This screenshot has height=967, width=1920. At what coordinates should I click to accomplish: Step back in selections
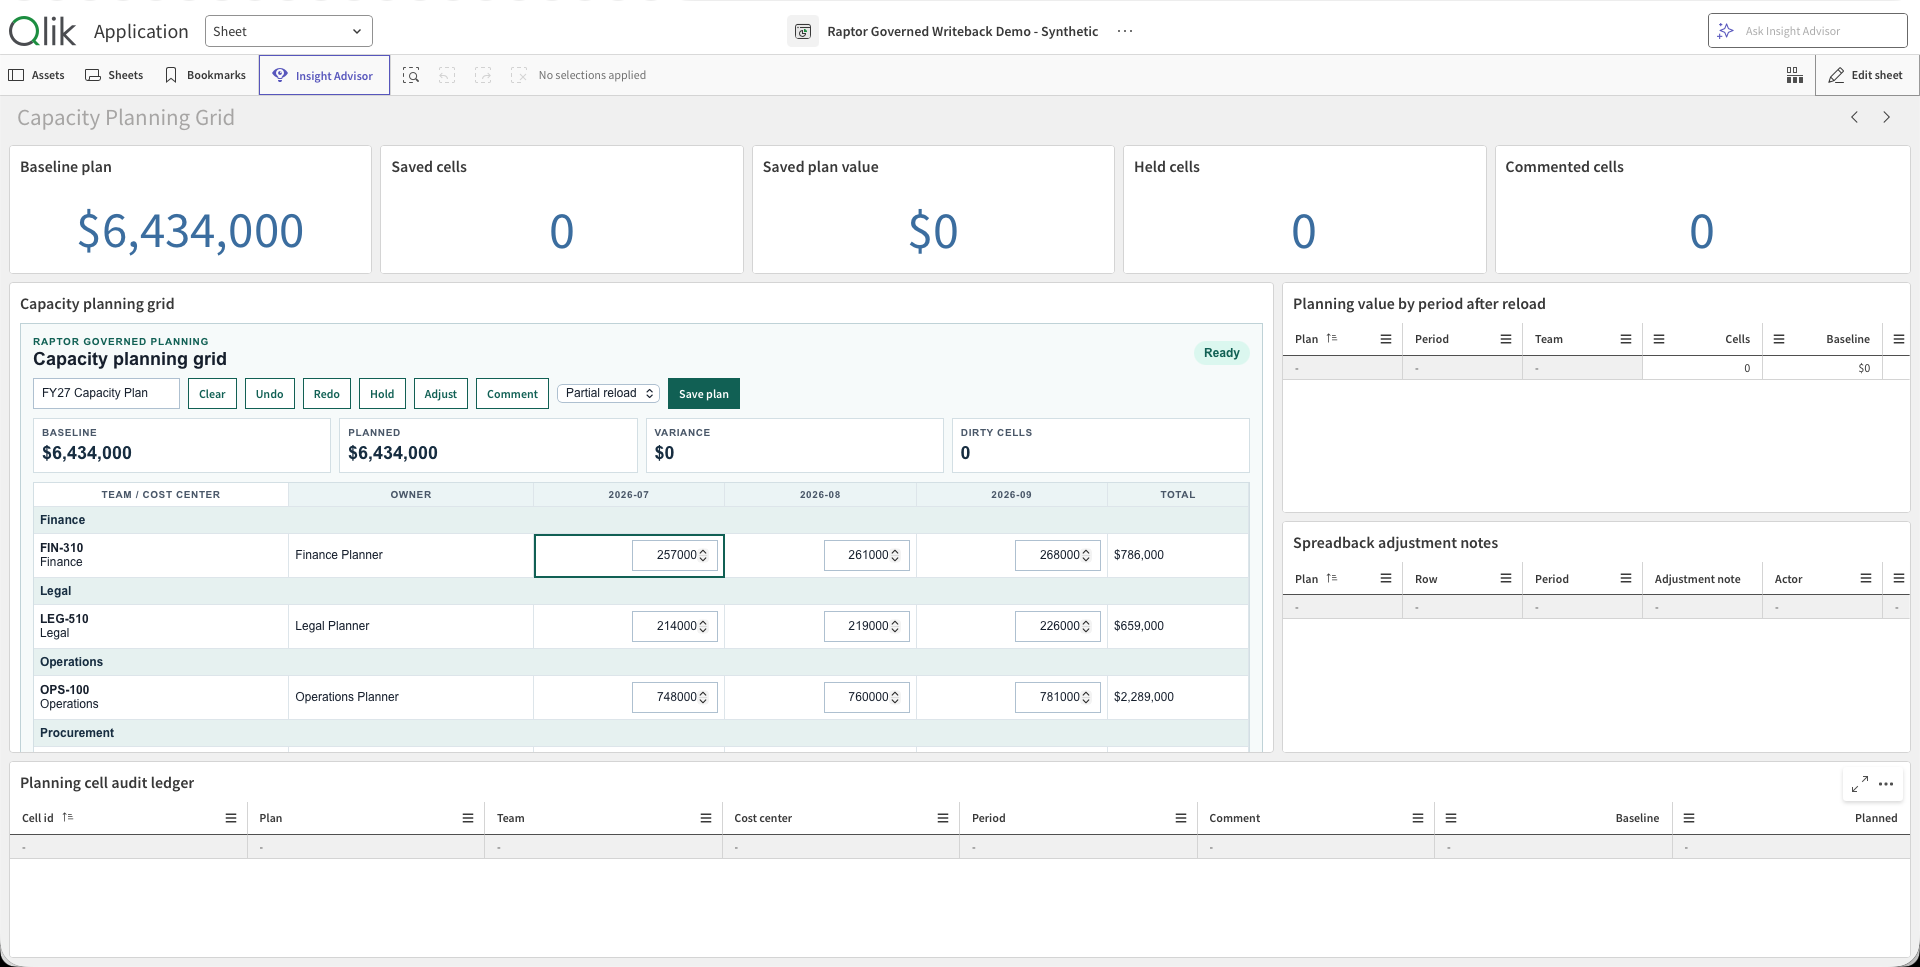(447, 75)
